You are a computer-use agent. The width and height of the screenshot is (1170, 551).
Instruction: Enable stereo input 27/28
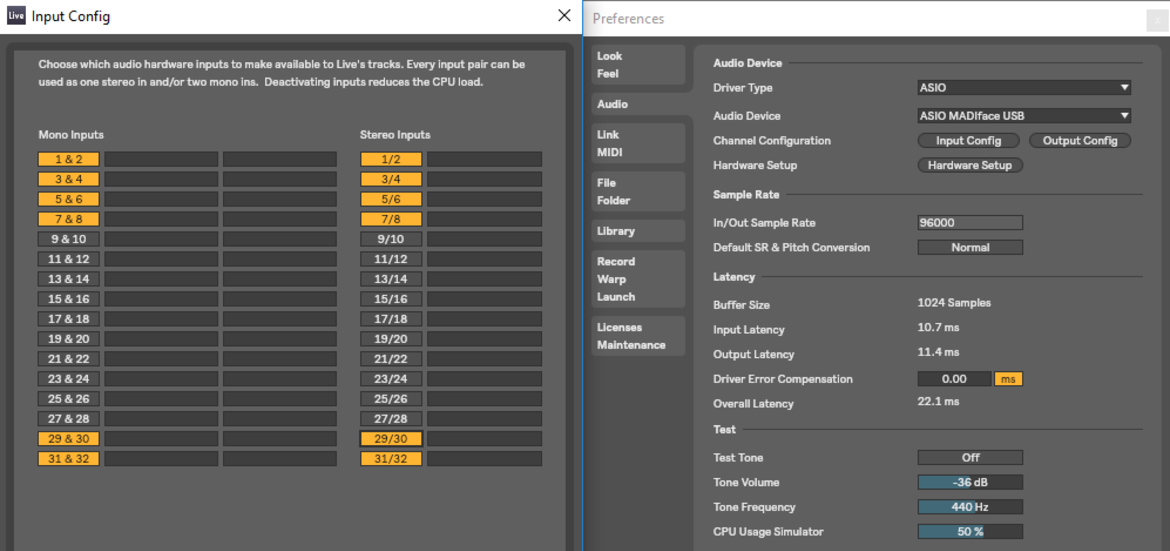pyautogui.click(x=391, y=418)
